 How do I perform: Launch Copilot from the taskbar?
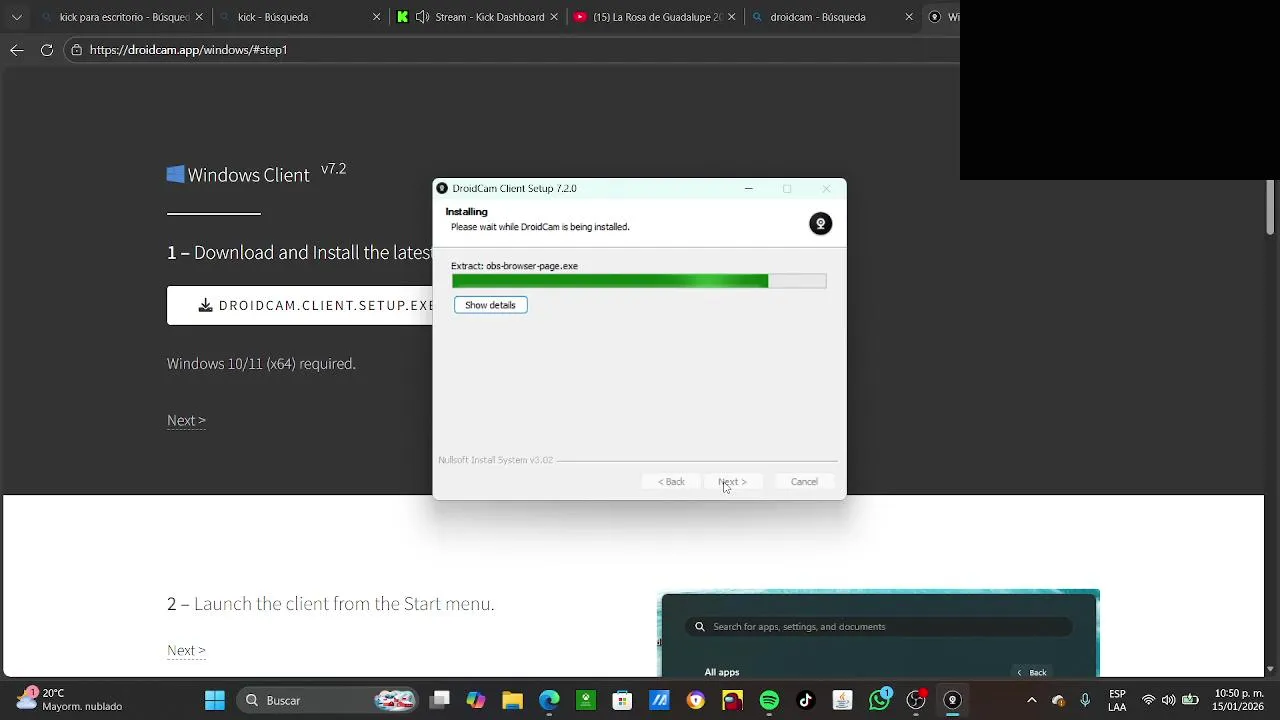point(476,700)
